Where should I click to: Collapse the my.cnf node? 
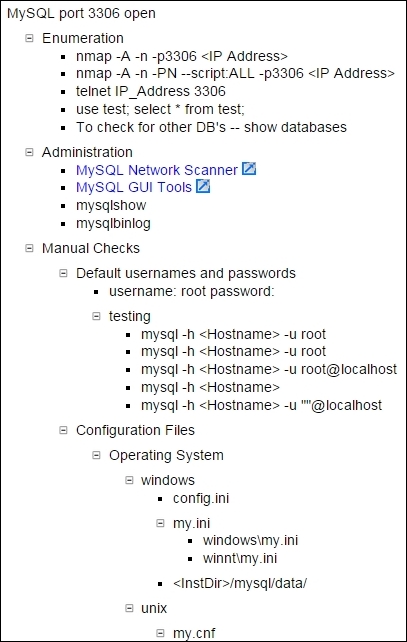click(x=161, y=633)
